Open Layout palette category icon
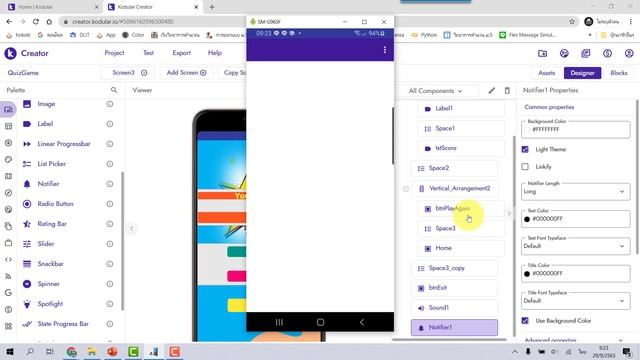The height and width of the screenshot is (360, 640). click(x=8, y=126)
